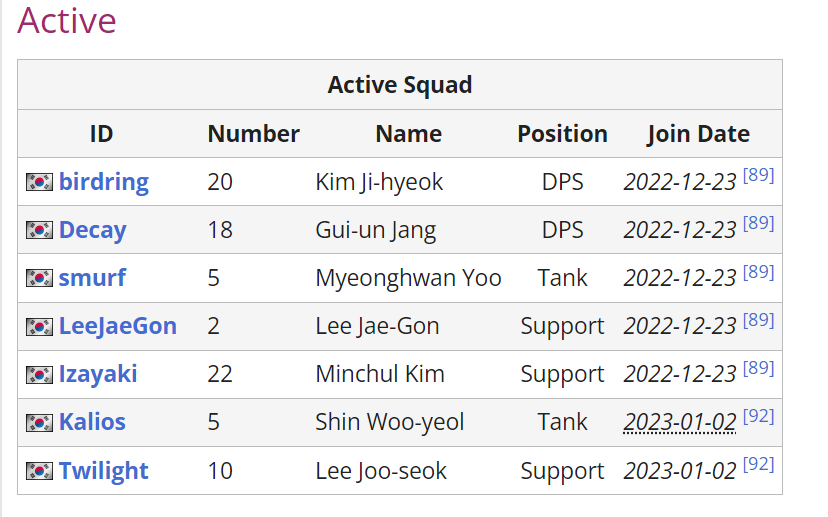Open reference 89 in birdring's row

point(758,175)
